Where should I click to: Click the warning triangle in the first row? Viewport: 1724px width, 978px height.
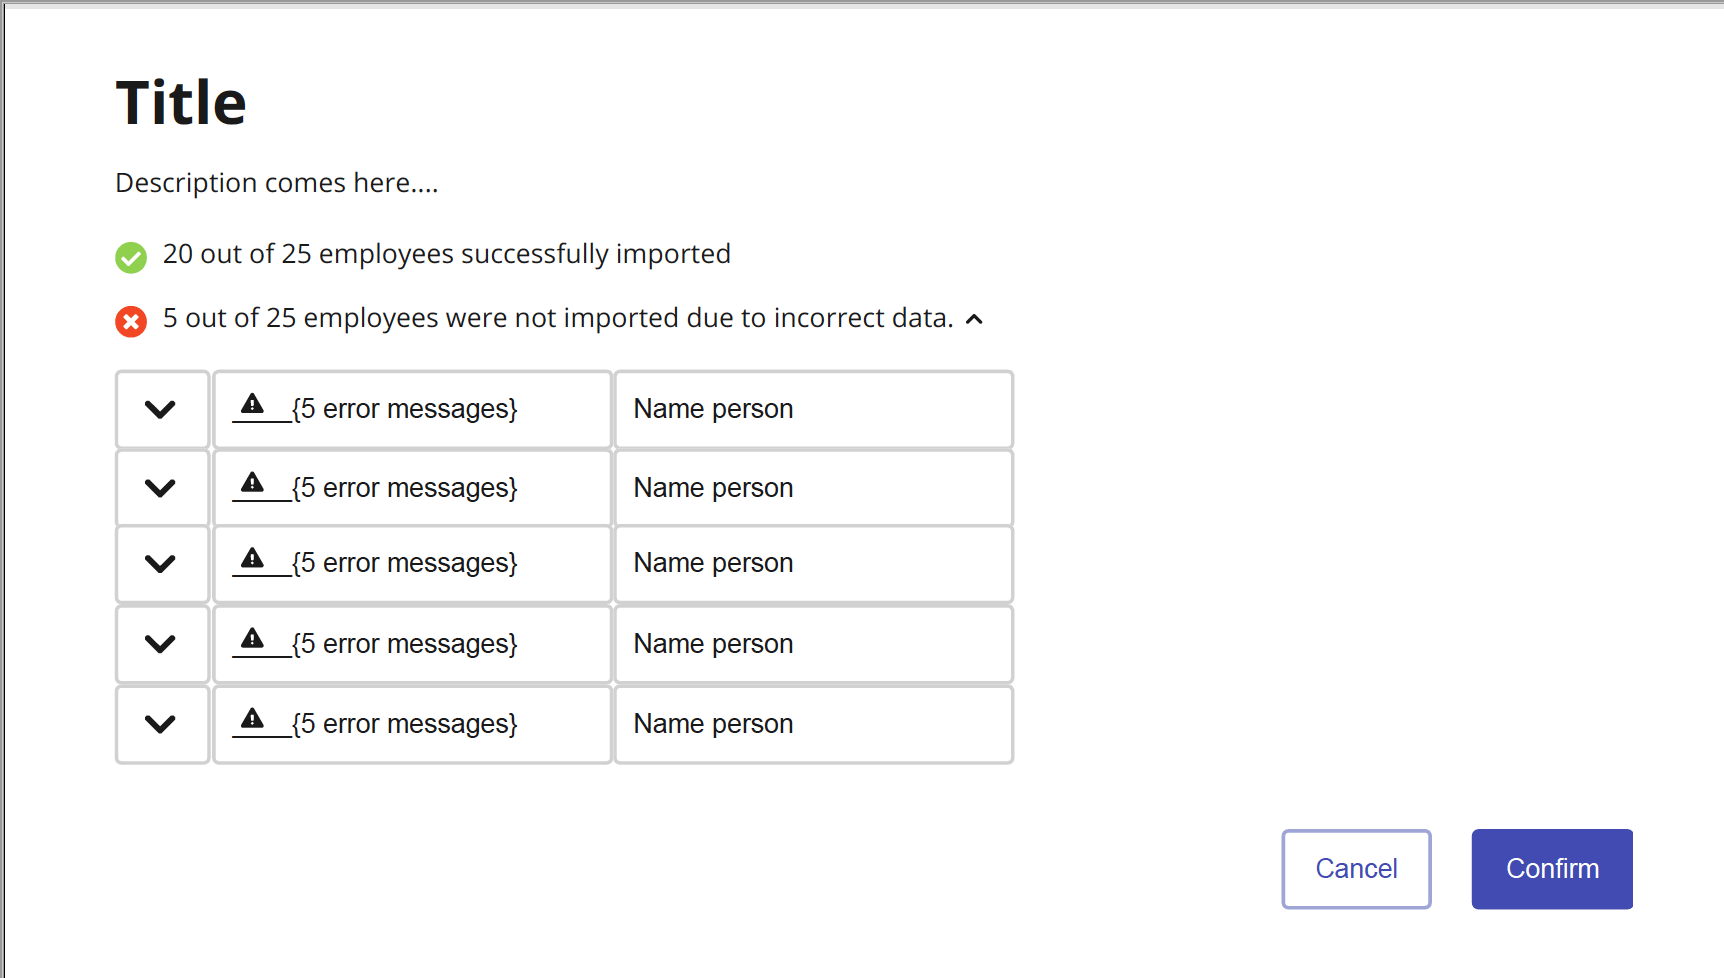click(x=253, y=404)
